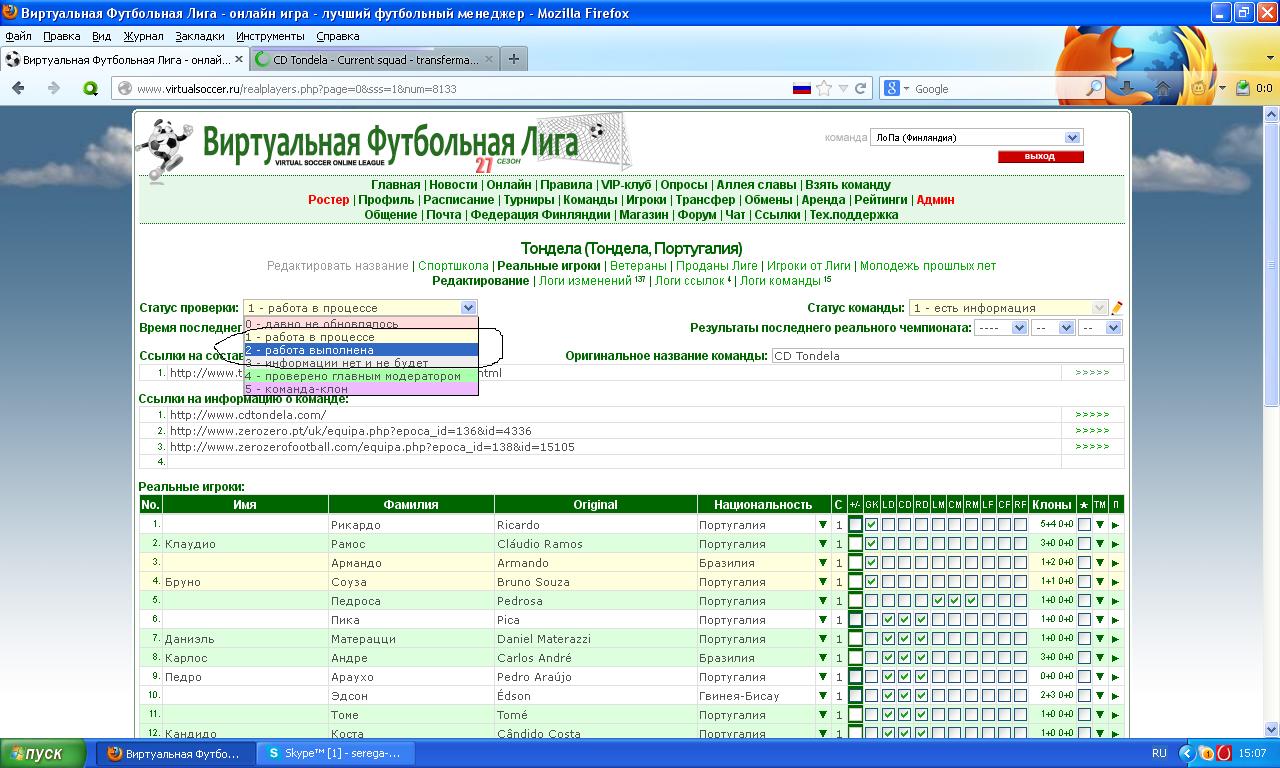1280x768 pixels.
Task: Open the Инструменты menu
Action: tap(270, 36)
